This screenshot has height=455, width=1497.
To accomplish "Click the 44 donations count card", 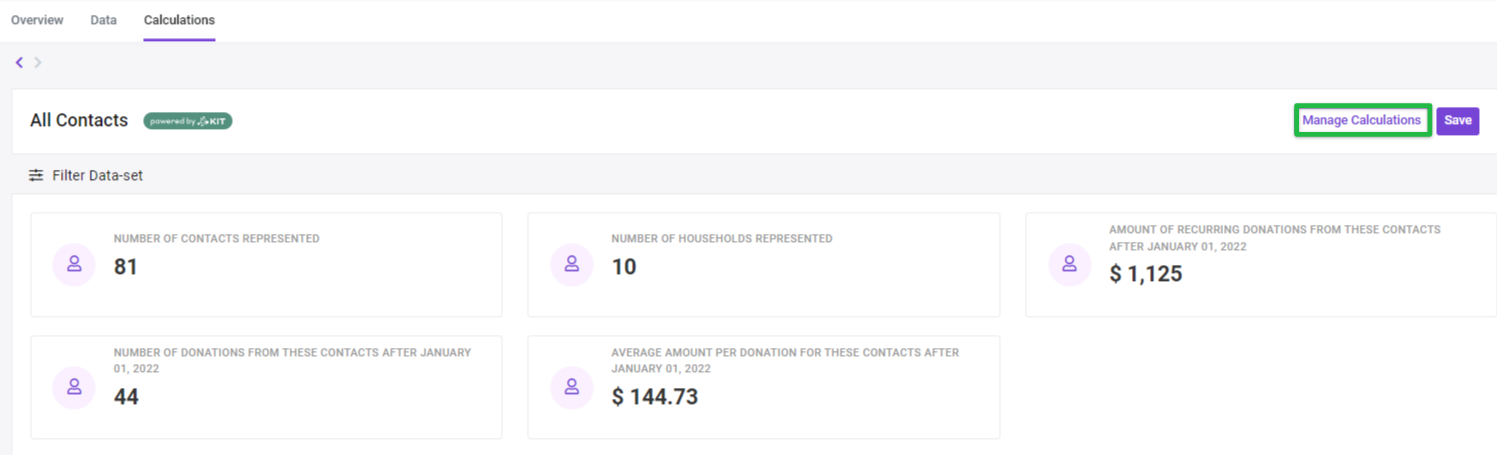I will coord(266,387).
